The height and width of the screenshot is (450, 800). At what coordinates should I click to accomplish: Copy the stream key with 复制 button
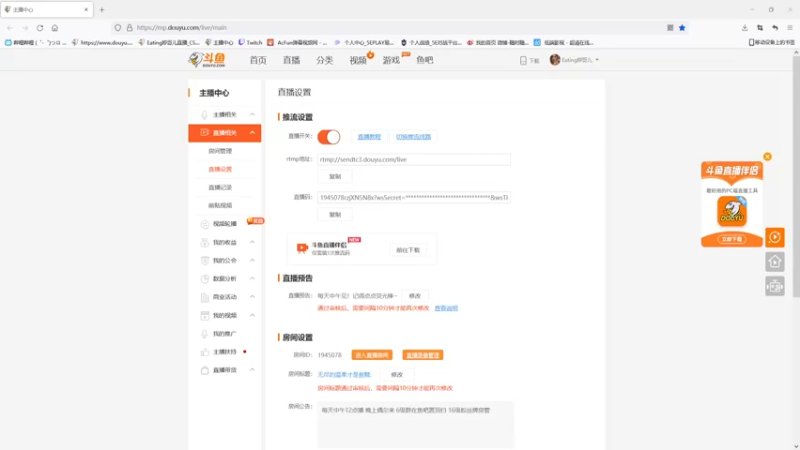pyautogui.click(x=335, y=215)
